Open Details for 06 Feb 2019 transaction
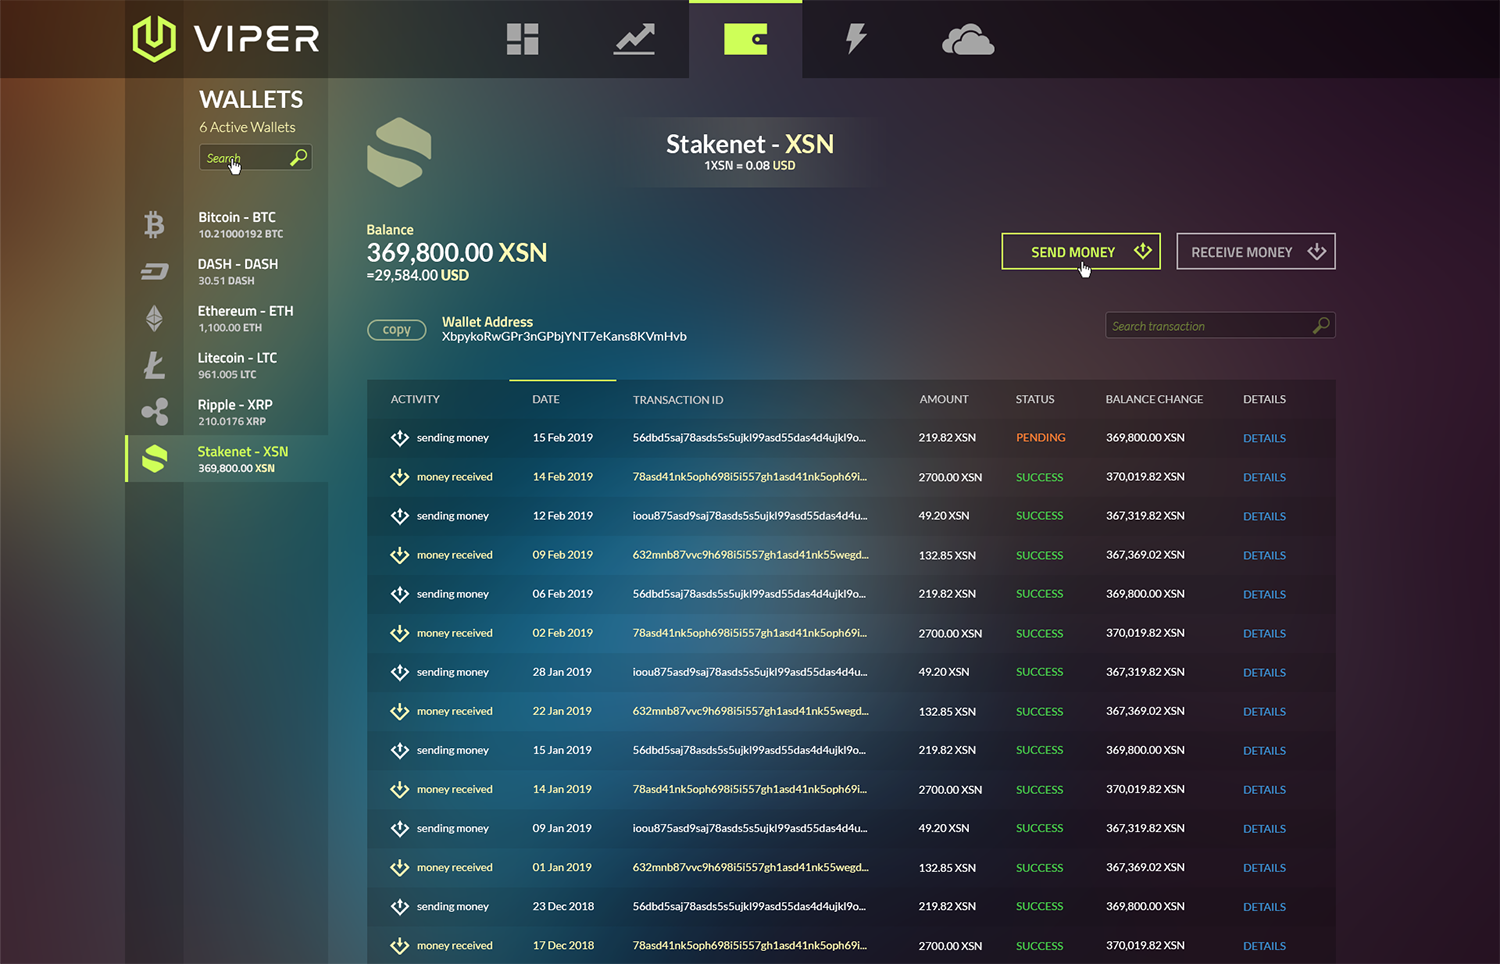Image resolution: width=1500 pixels, height=964 pixels. pos(1264,594)
